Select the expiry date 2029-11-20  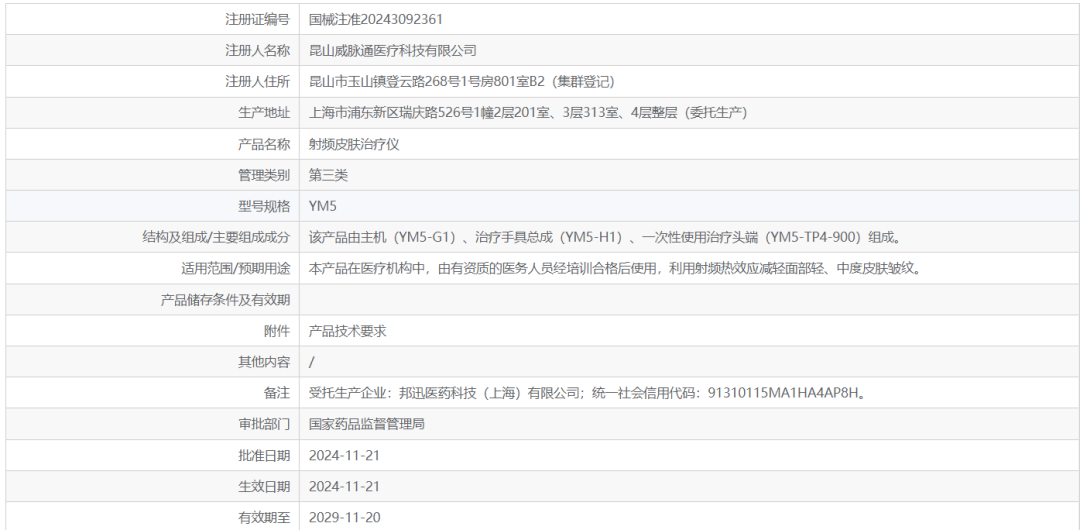[x=344, y=518]
